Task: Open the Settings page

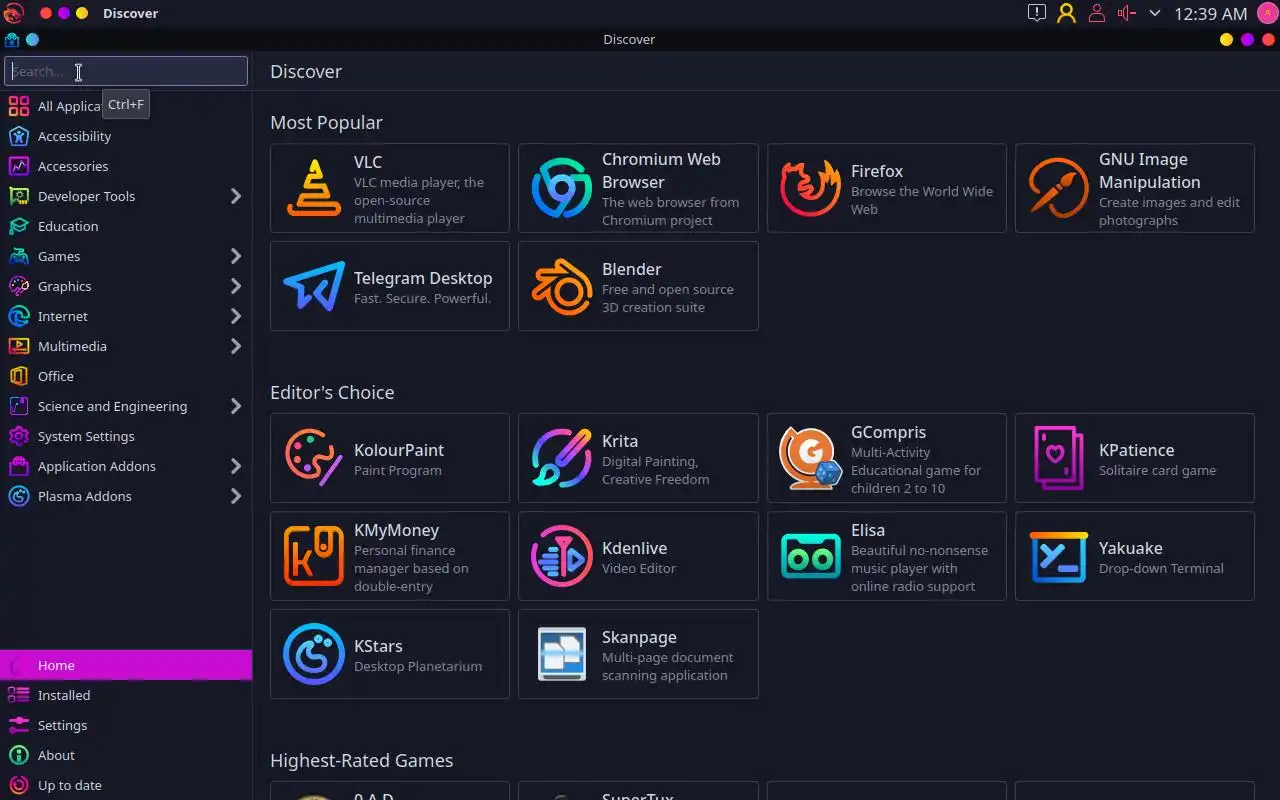Action: [126, 725]
